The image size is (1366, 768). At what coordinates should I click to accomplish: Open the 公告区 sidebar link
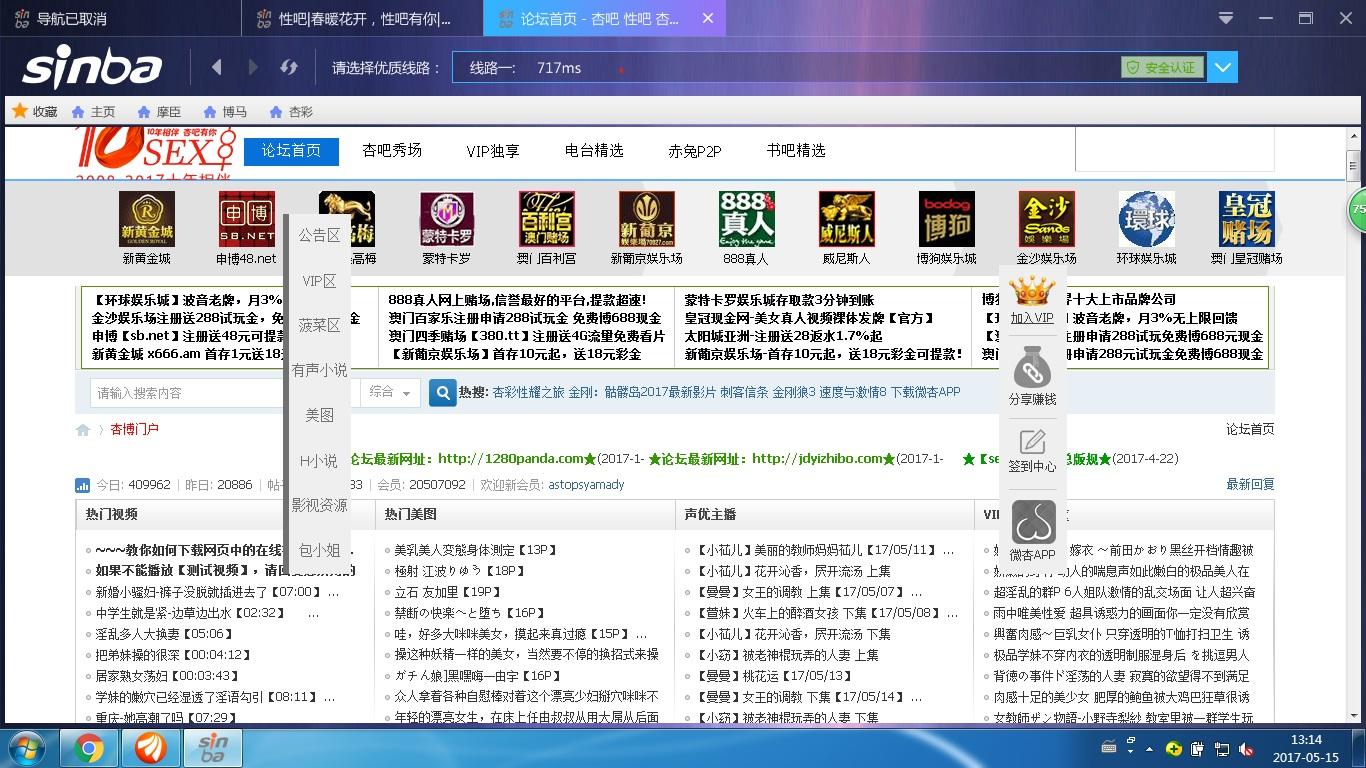[x=320, y=236]
